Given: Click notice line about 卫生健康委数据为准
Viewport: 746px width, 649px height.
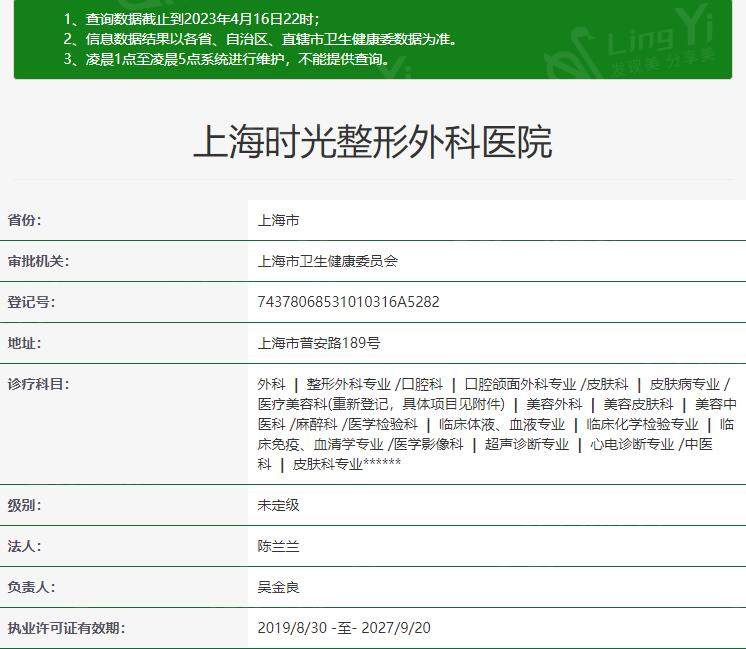Looking at the screenshot, I should pos(261,39).
